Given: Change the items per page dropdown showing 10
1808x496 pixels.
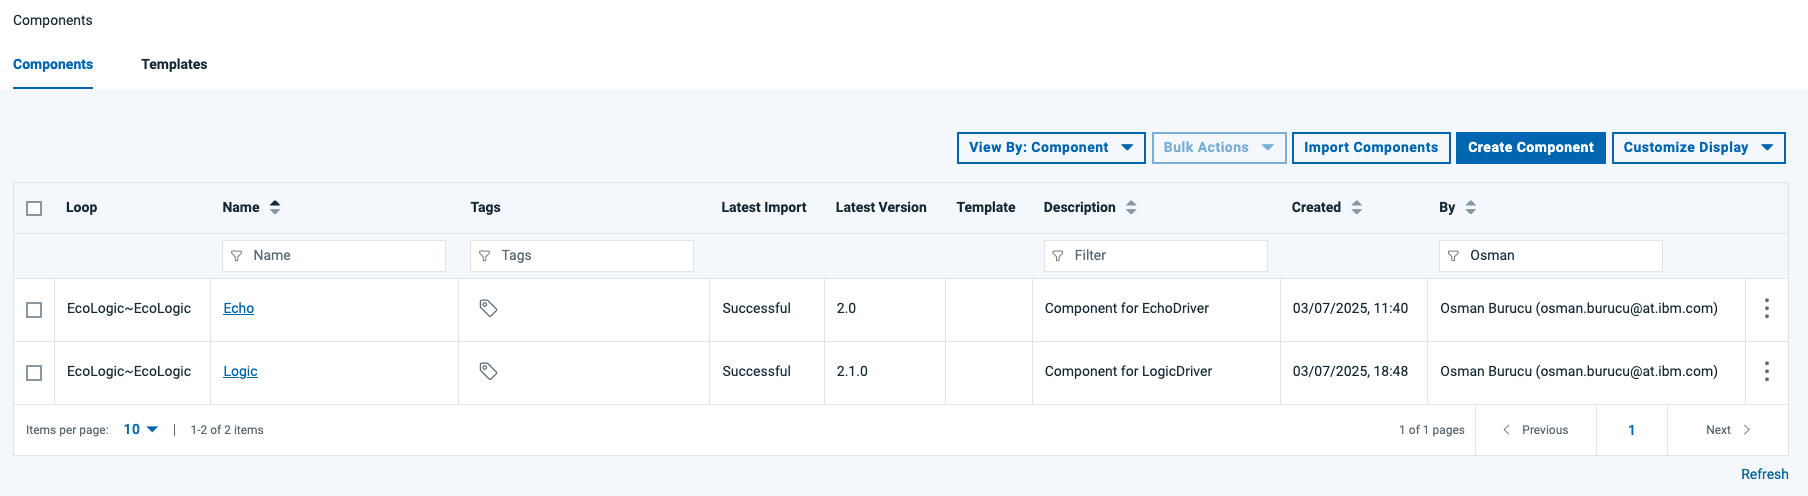Looking at the screenshot, I should [x=140, y=429].
